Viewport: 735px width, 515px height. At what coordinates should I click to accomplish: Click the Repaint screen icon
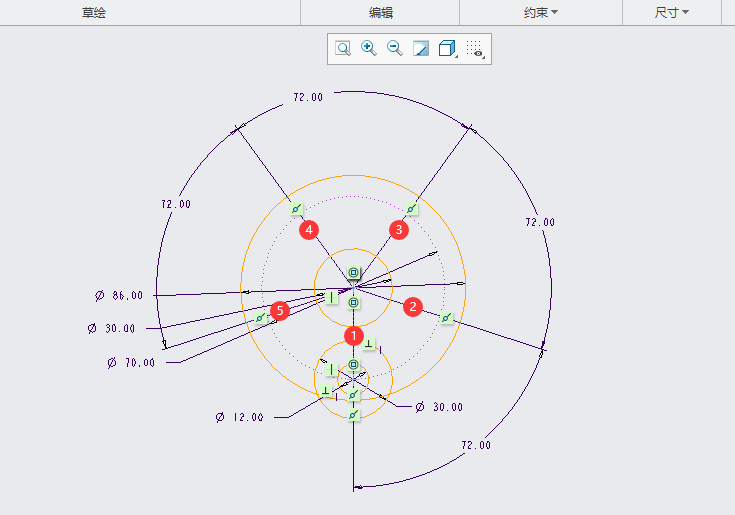click(x=420, y=48)
